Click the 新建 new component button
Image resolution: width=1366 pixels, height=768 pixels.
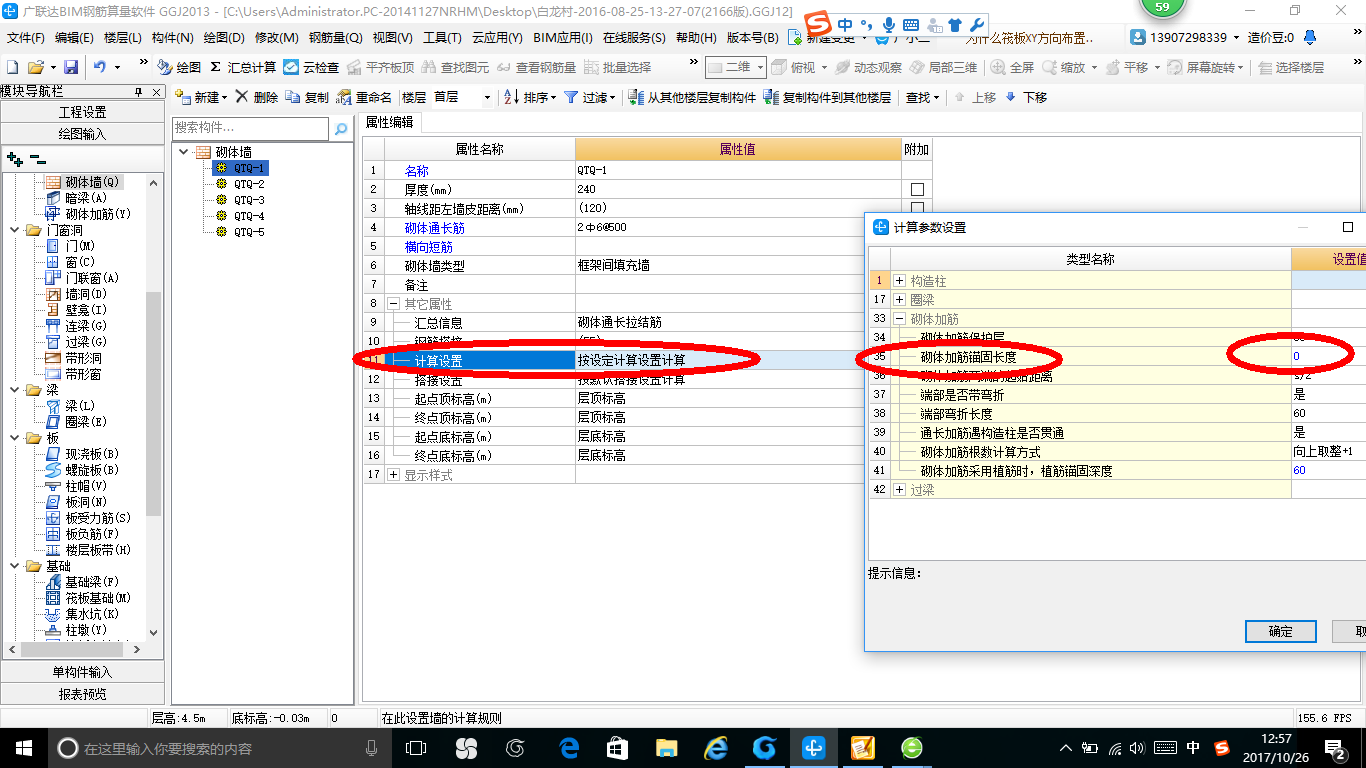pyautogui.click(x=201, y=97)
